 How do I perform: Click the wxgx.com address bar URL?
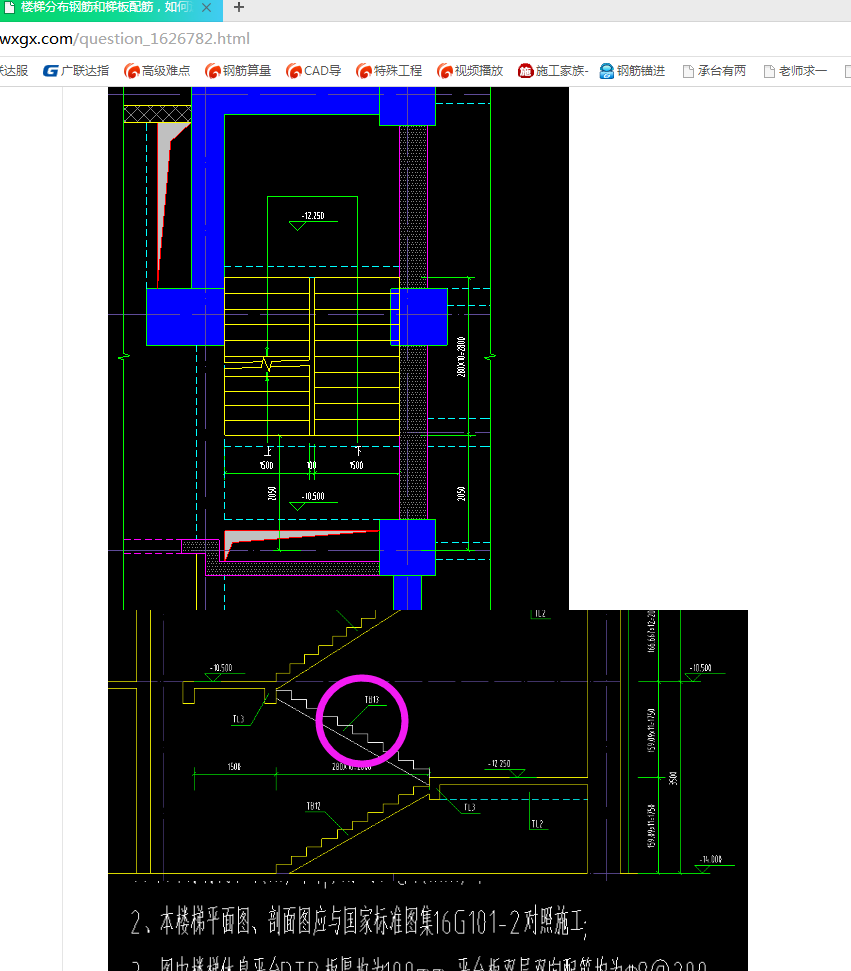pyautogui.click(x=124, y=39)
